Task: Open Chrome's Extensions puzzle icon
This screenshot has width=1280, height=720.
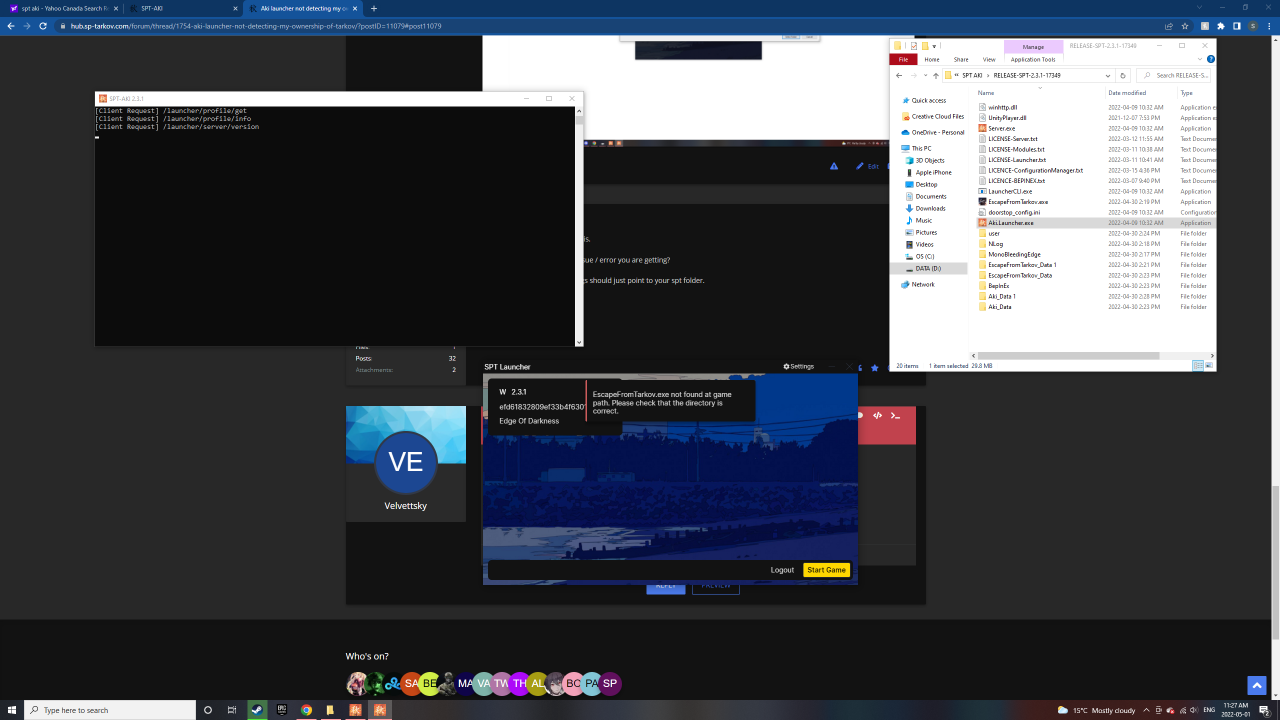Action: pos(1221,26)
